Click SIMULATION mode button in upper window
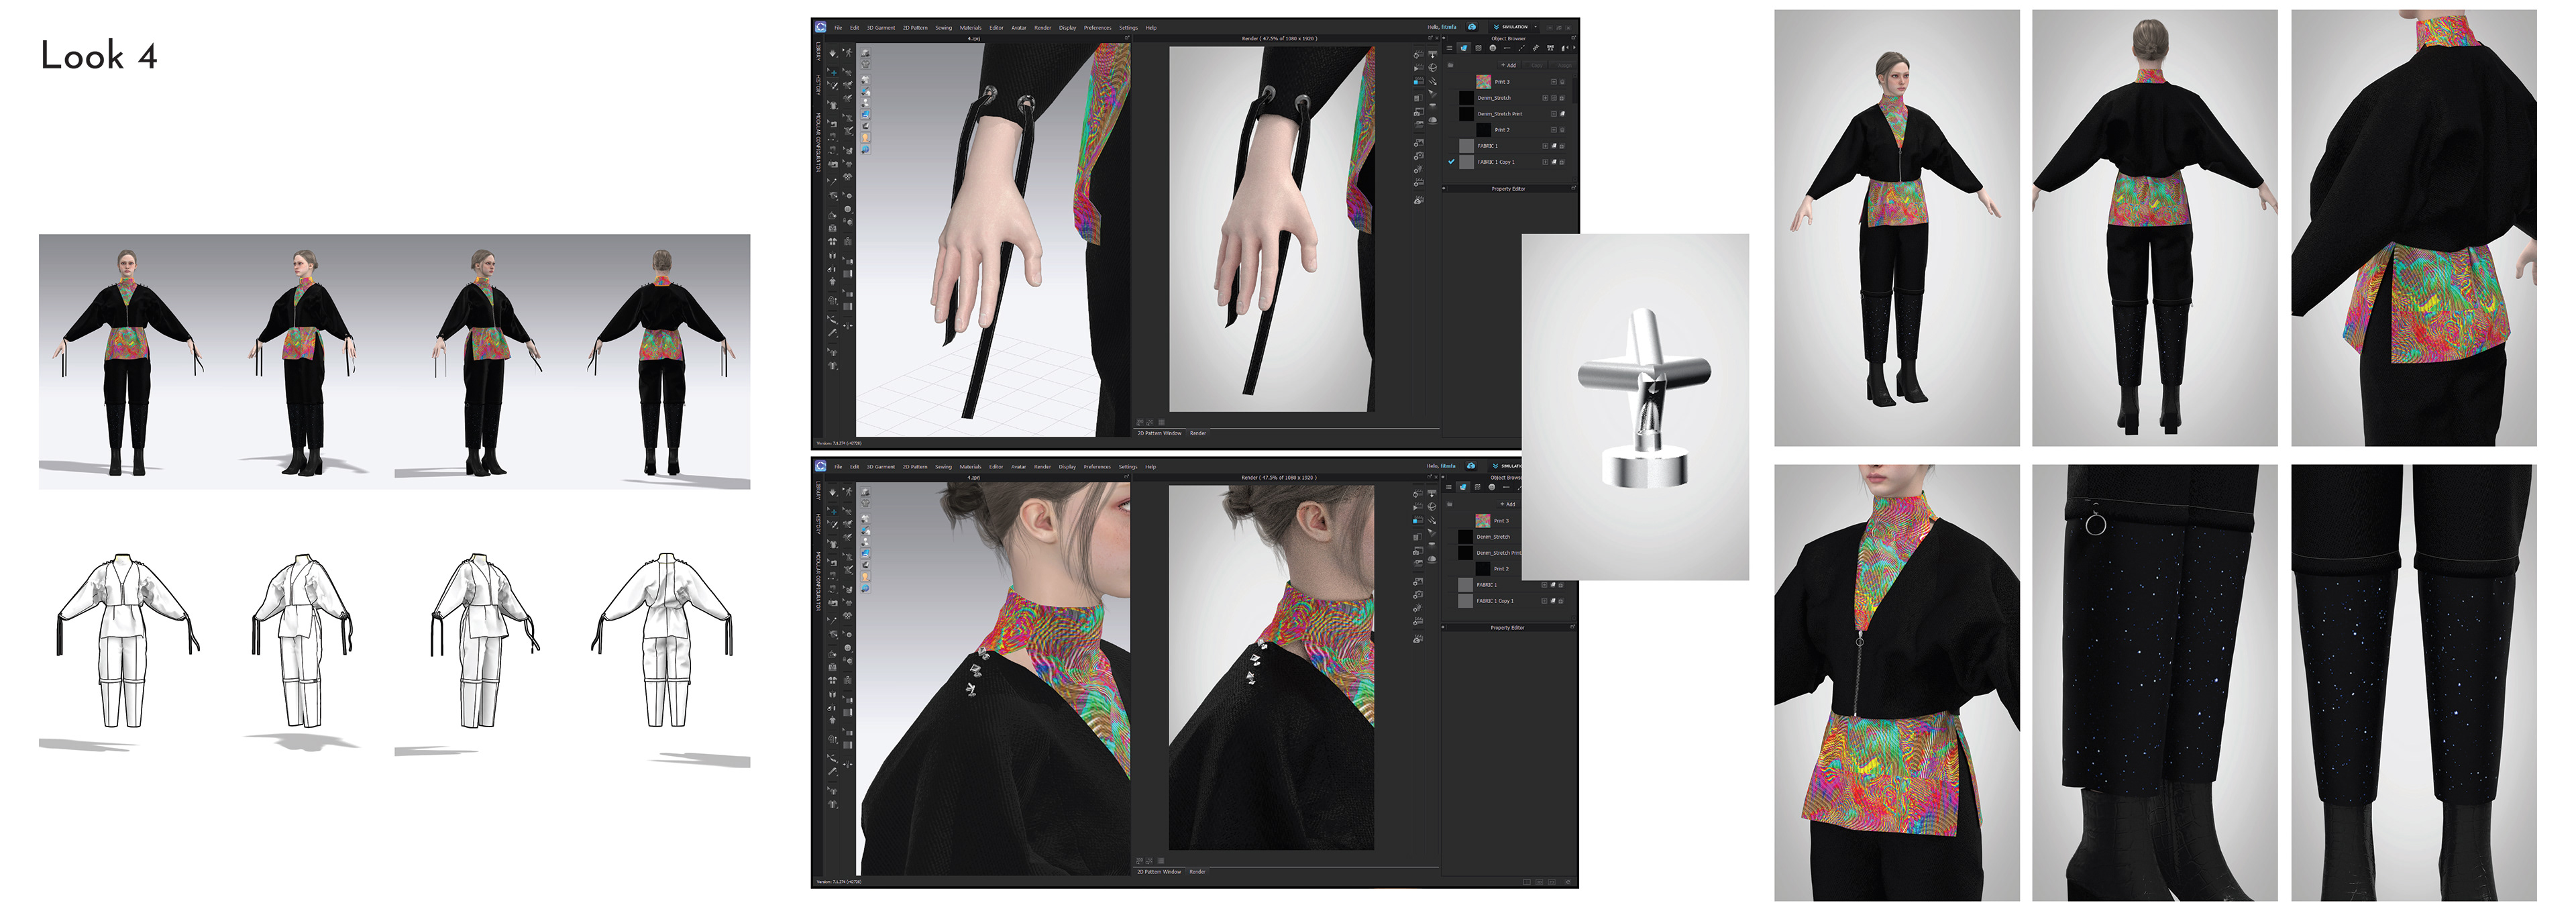Screen dimensions: 2576x911 coord(1512,27)
